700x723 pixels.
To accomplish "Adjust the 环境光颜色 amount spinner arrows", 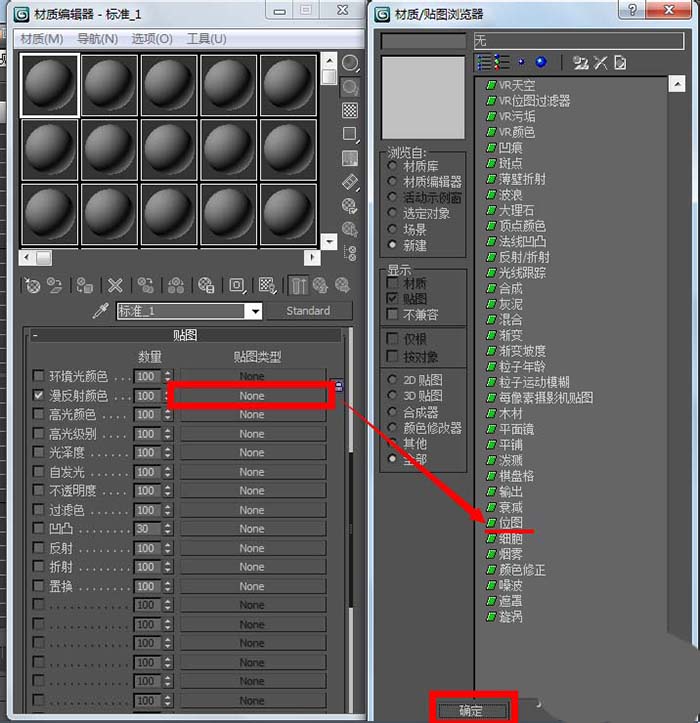I will click(x=168, y=376).
